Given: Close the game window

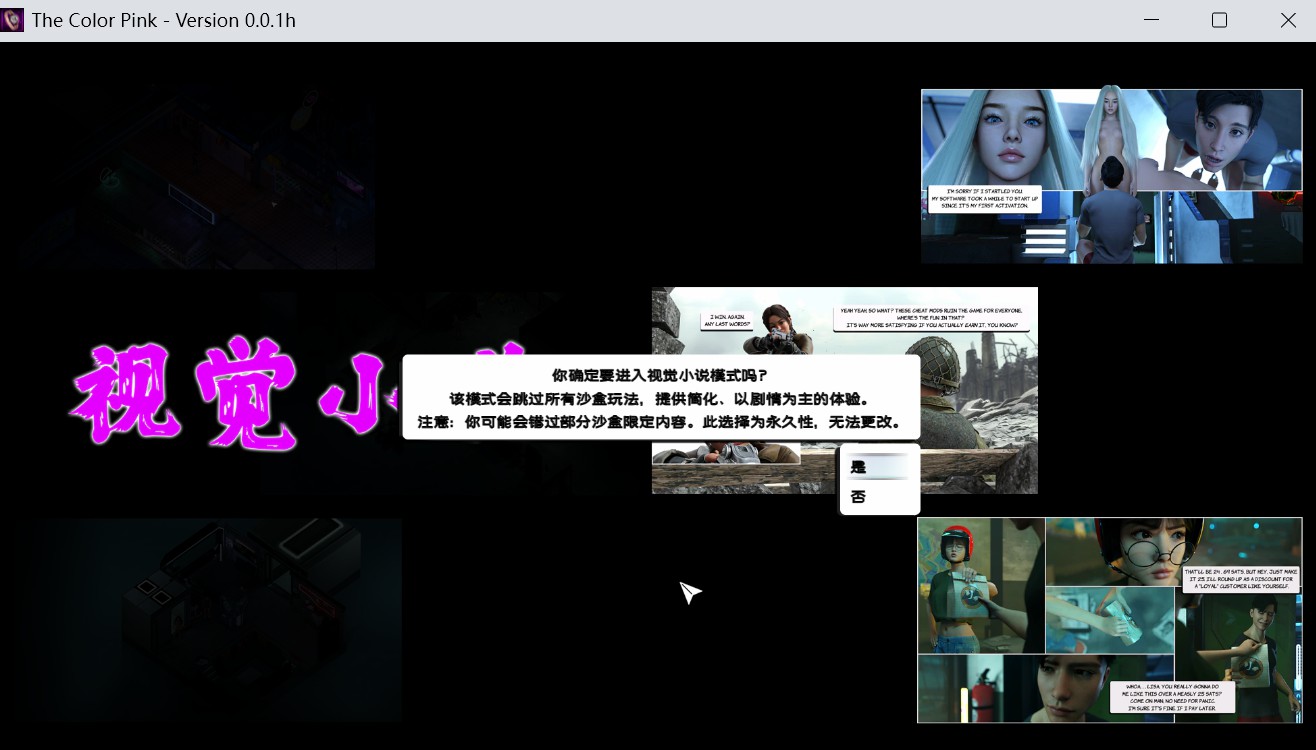Looking at the screenshot, I should pyautogui.click(x=1288, y=20).
